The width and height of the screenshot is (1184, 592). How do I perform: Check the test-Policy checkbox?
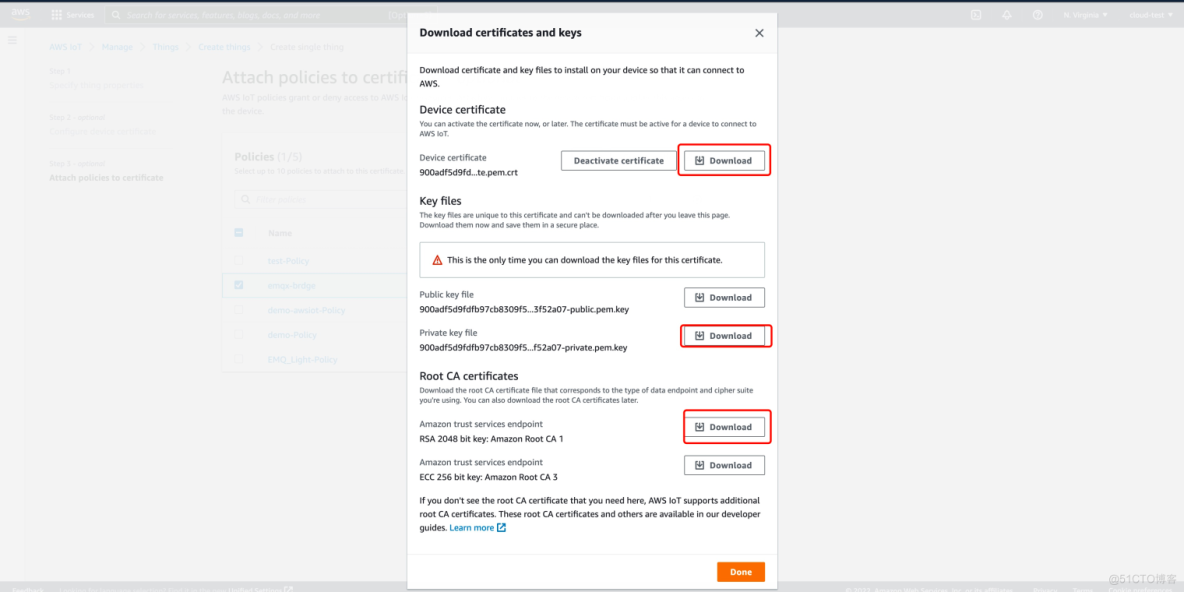point(238,261)
